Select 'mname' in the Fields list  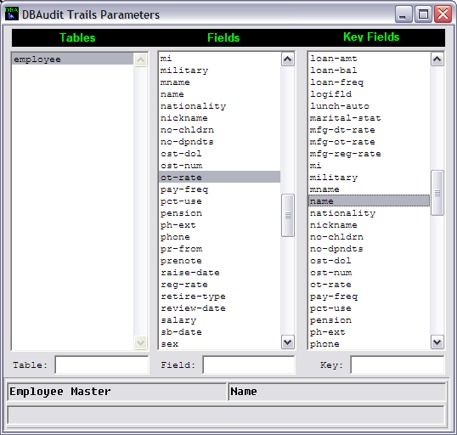point(220,82)
